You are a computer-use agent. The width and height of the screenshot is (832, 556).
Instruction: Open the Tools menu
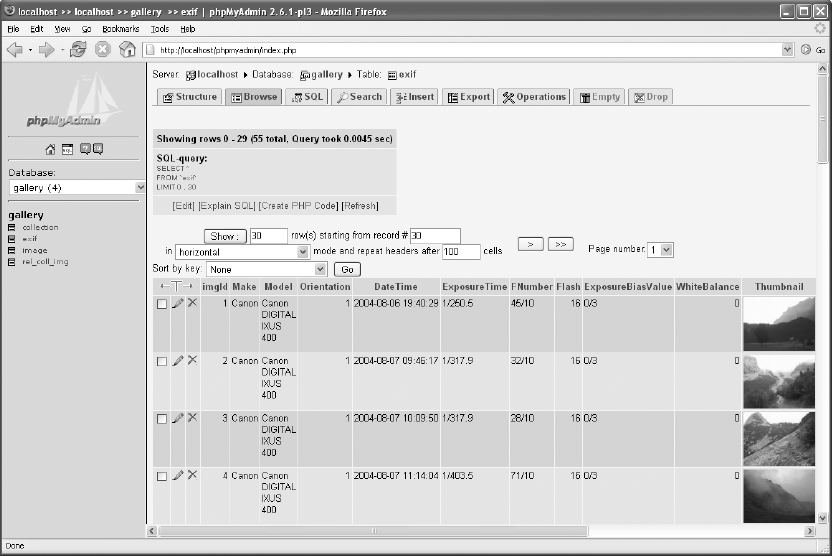point(160,29)
